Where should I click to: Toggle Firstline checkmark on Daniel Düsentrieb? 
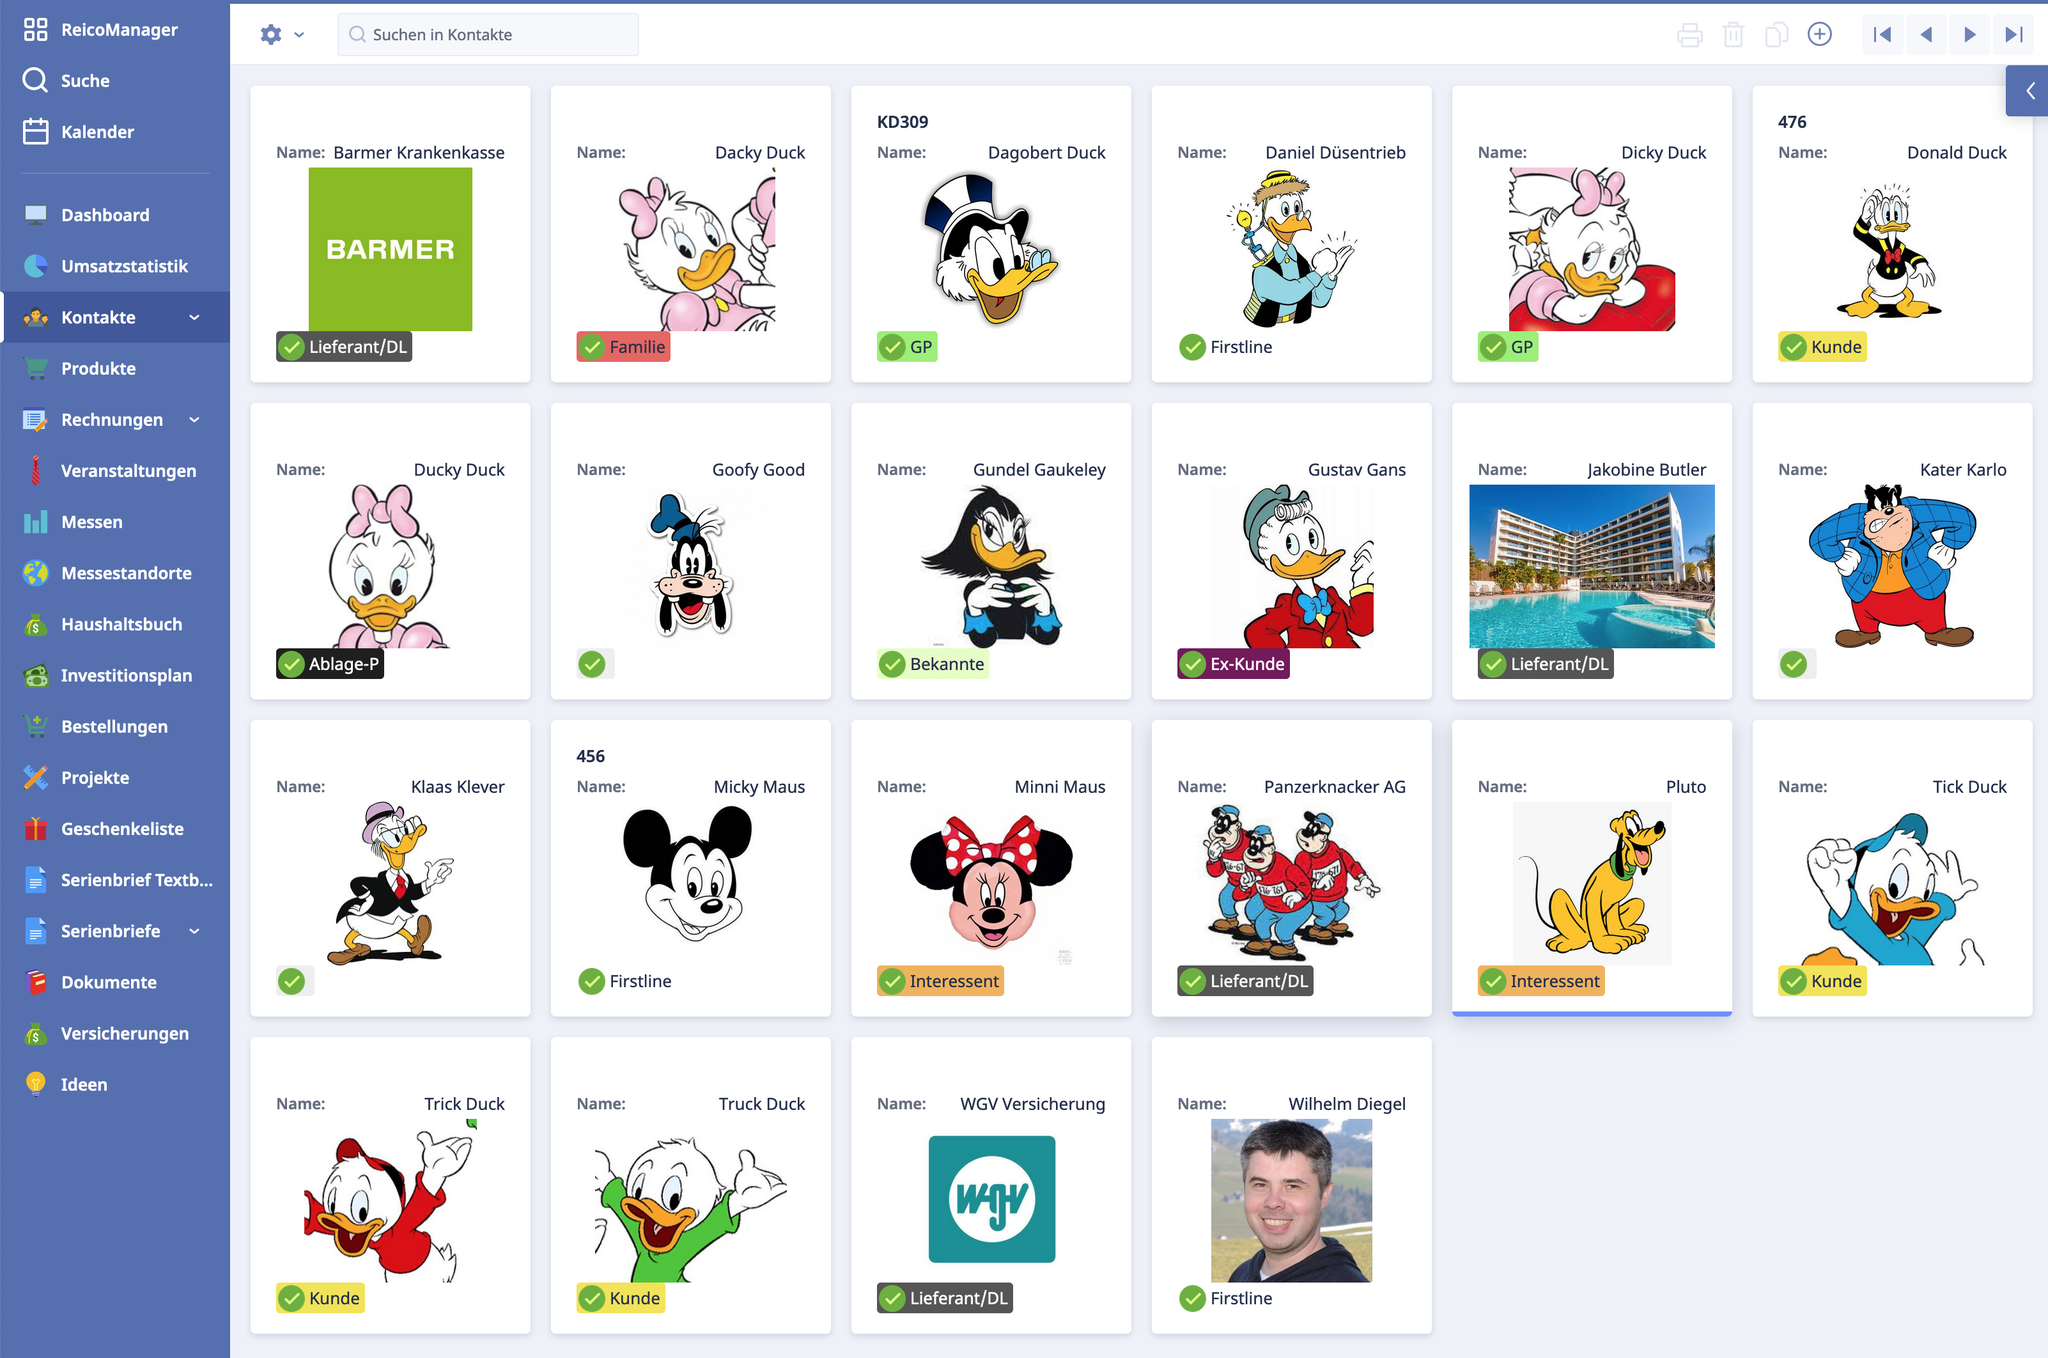1193,347
